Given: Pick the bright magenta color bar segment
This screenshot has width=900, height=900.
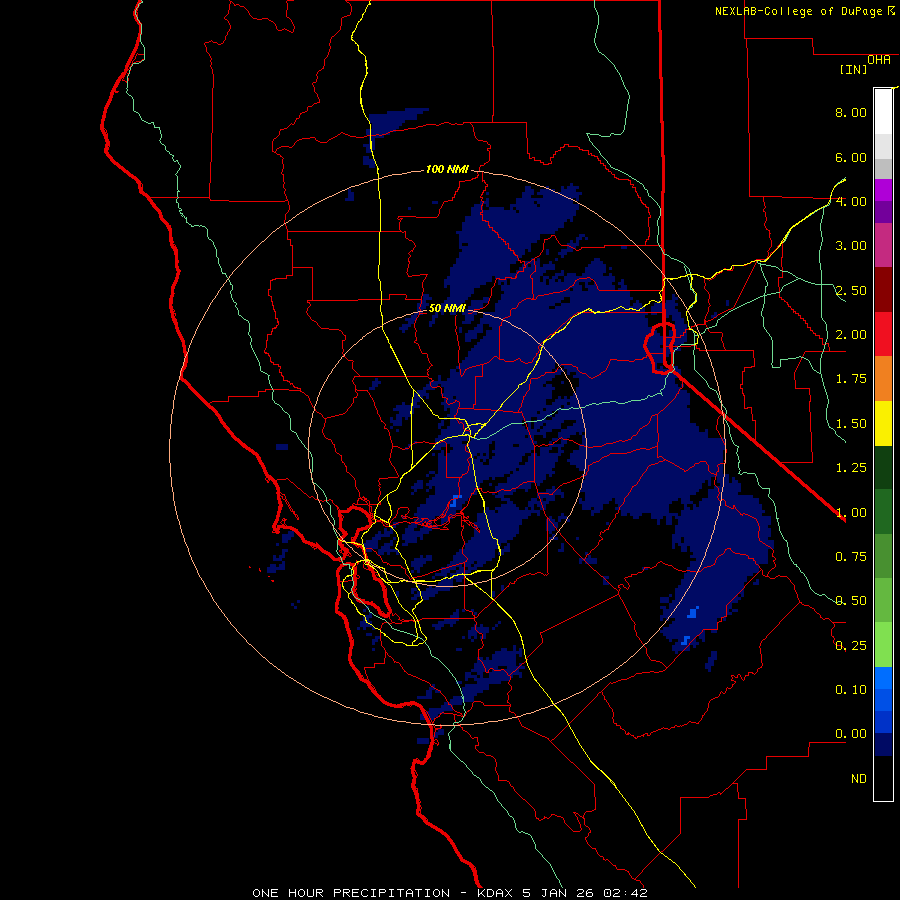Looking at the screenshot, I should pos(883,190).
